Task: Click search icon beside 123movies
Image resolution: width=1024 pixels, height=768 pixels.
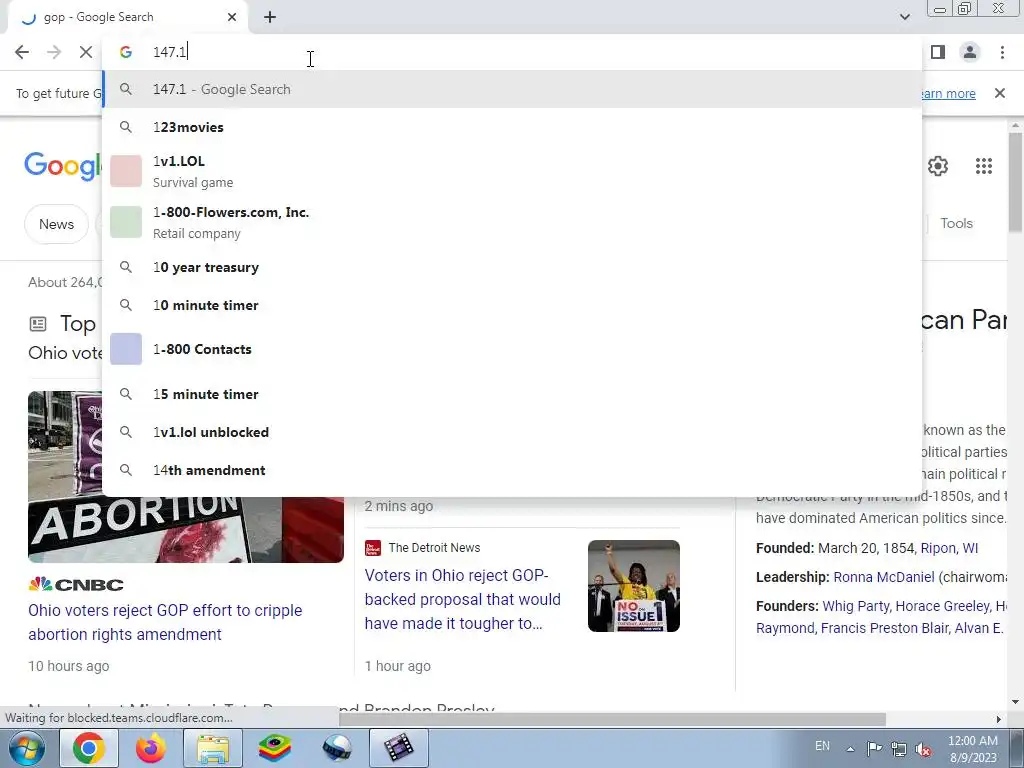Action: click(x=126, y=127)
